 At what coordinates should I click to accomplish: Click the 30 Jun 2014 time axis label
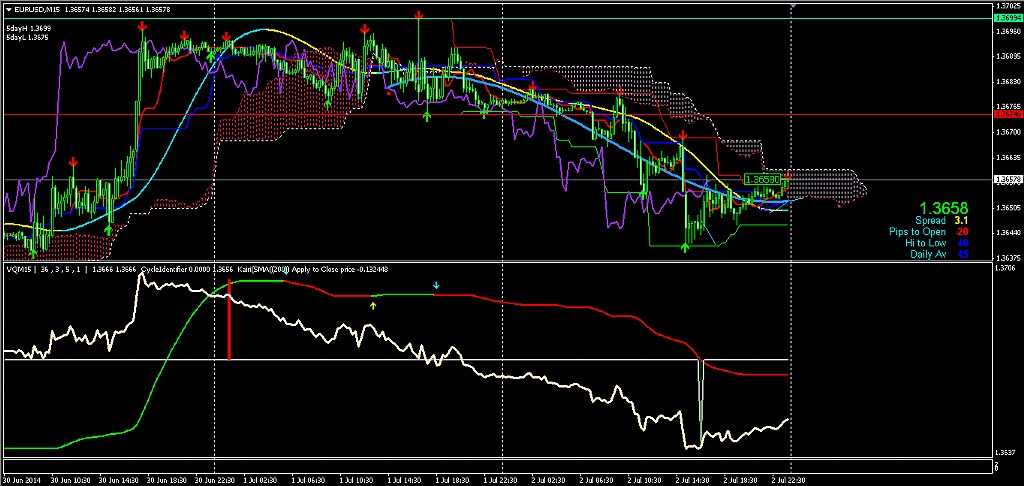pos(22,479)
